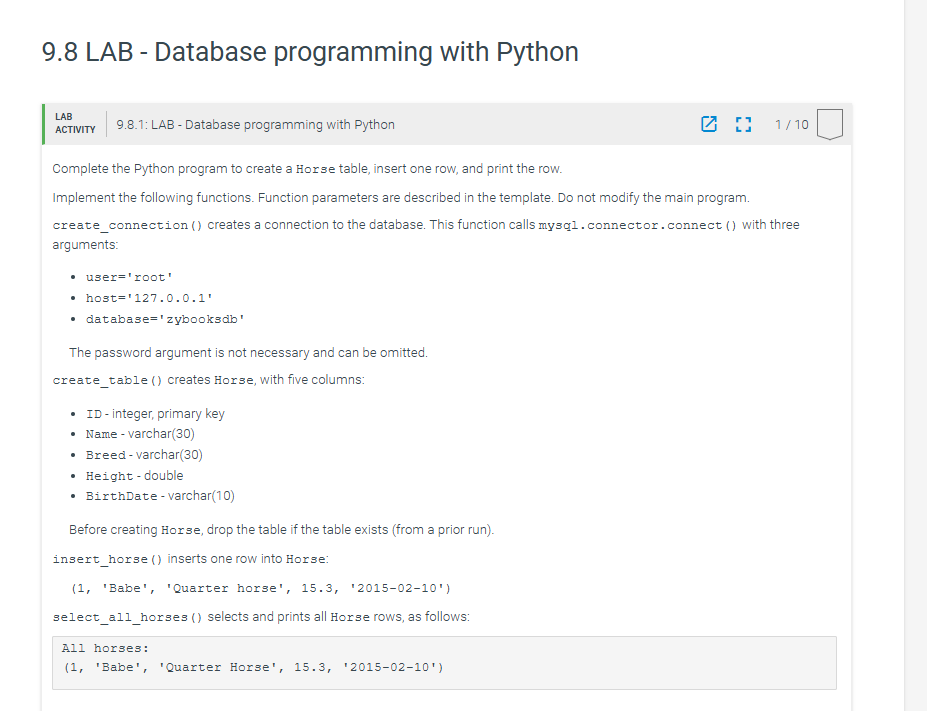Click the empty award ribbon outline
The height and width of the screenshot is (711, 927).
click(x=829, y=124)
